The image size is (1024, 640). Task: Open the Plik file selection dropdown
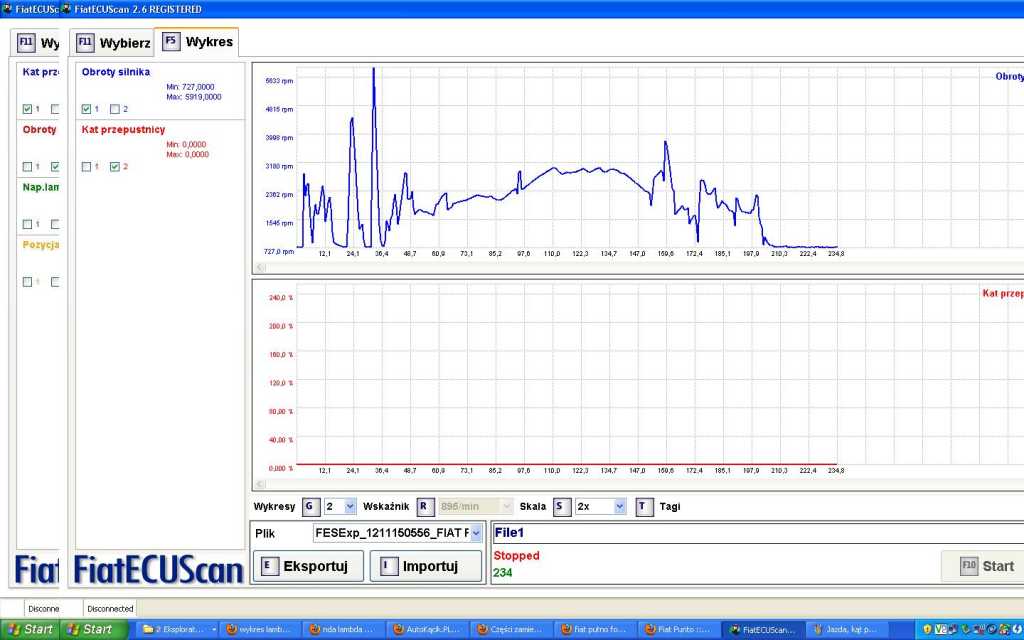click(x=475, y=534)
